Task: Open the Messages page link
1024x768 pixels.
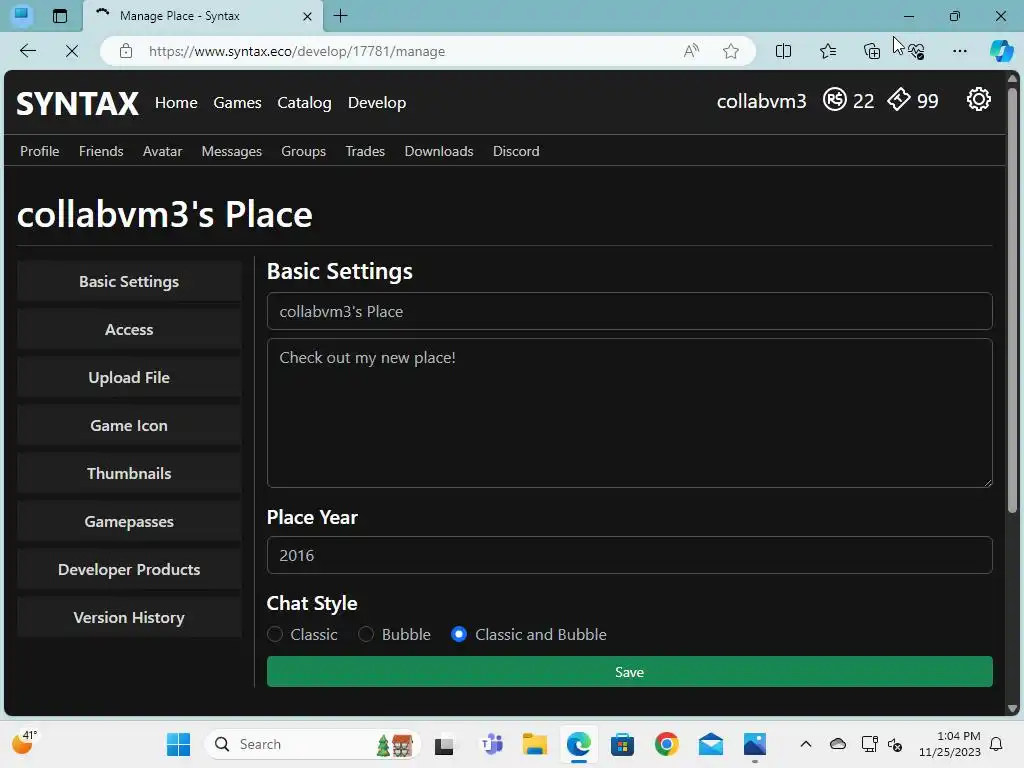Action: click(x=232, y=151)
